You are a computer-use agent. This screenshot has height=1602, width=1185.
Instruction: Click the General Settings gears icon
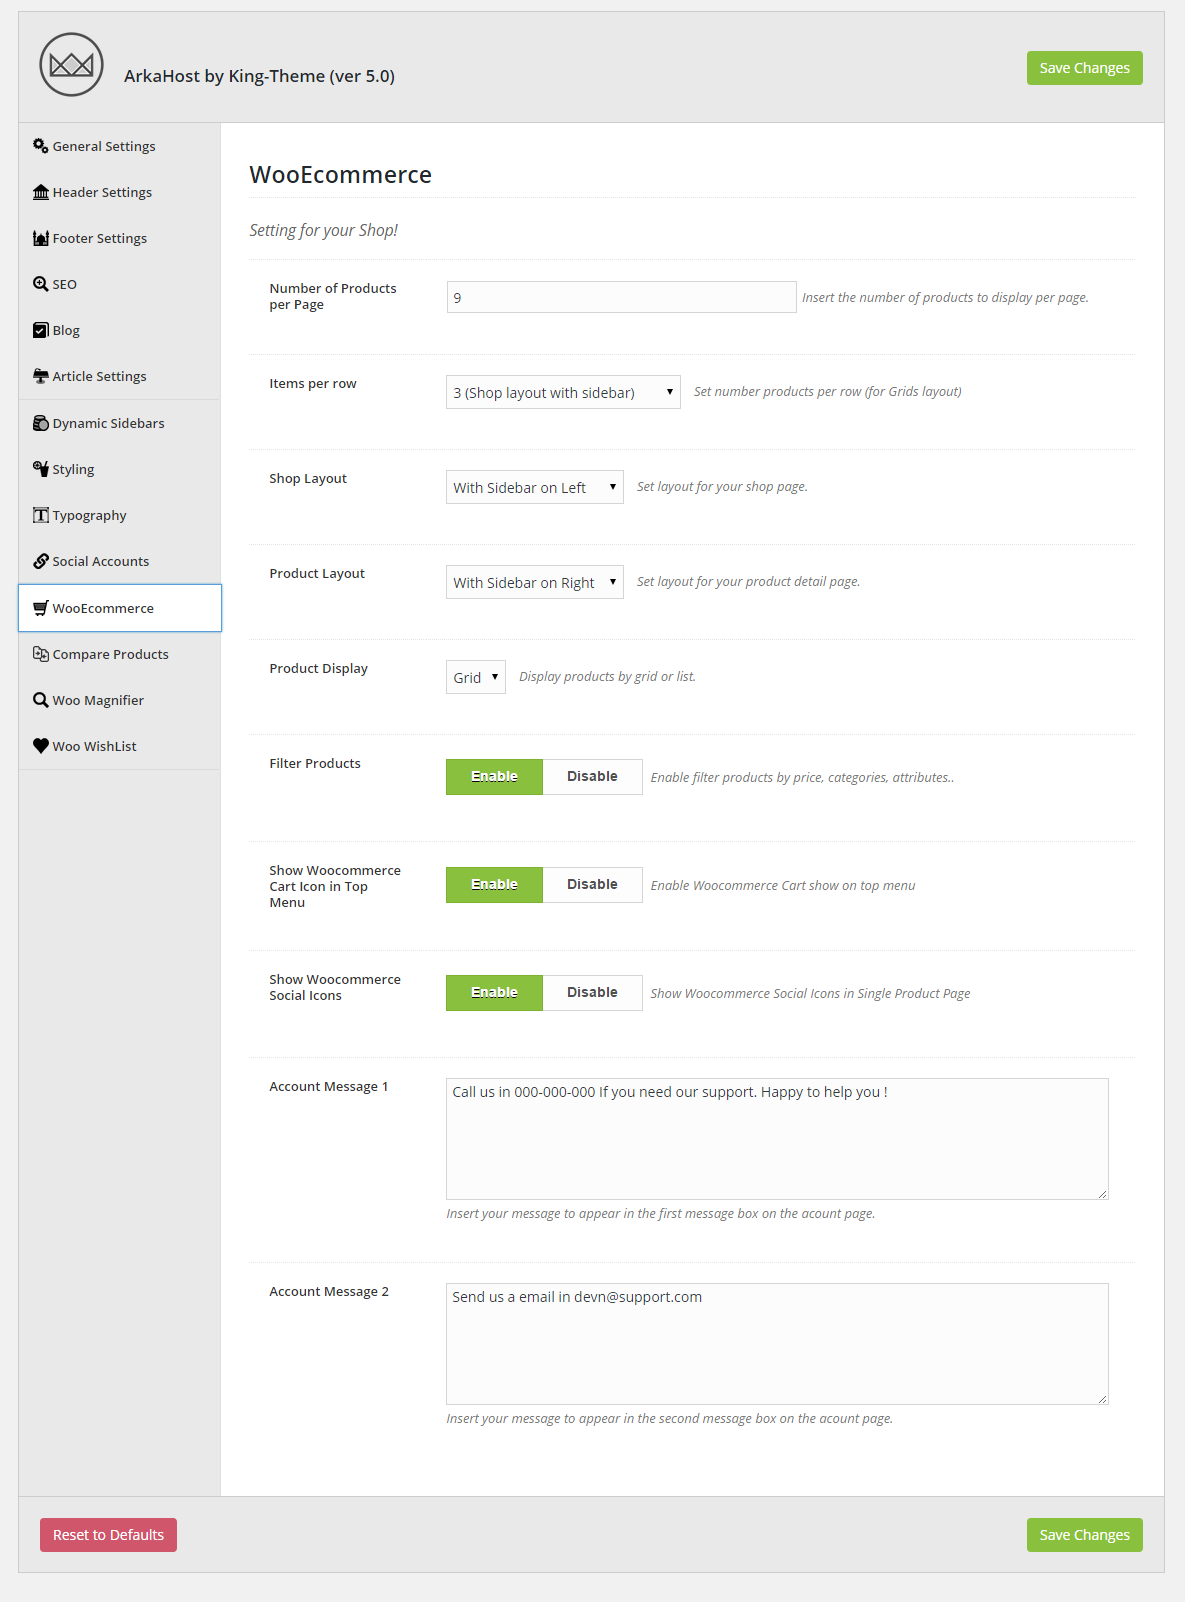click(40, 146)
